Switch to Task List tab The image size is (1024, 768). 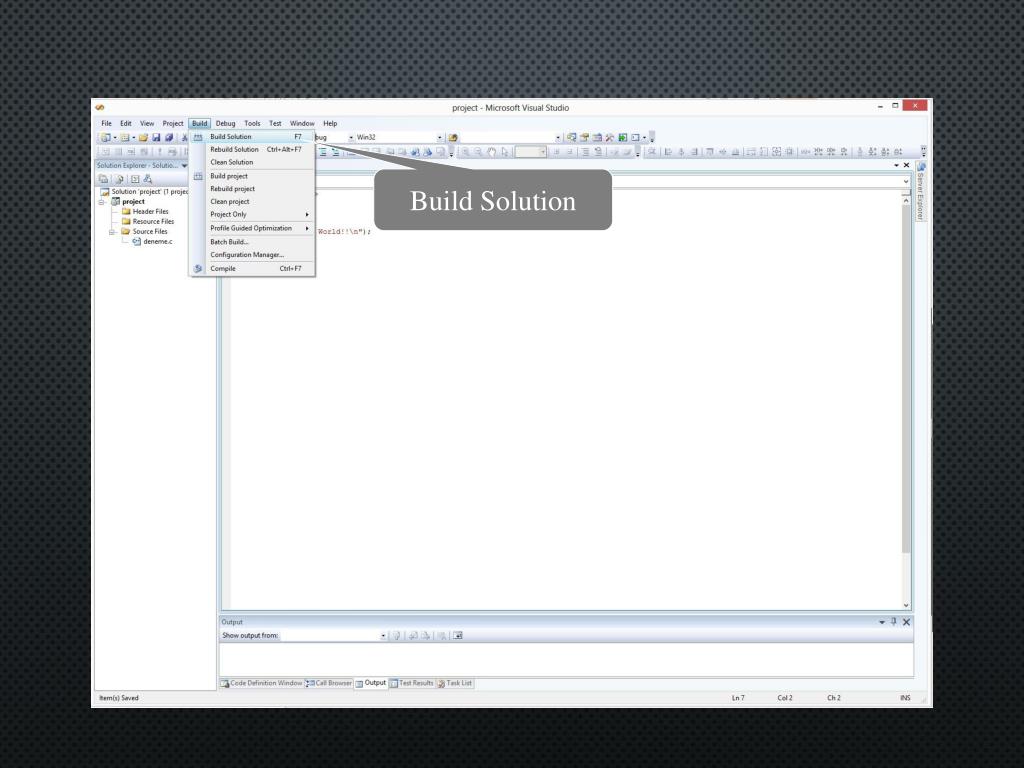(455, 683)
